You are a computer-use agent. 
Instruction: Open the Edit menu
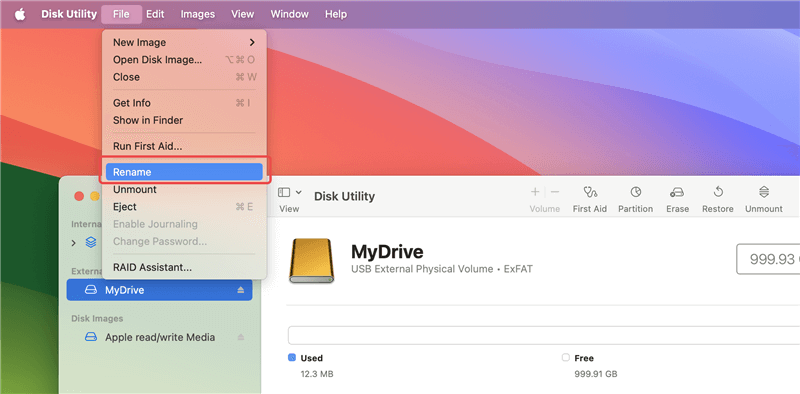155,14
